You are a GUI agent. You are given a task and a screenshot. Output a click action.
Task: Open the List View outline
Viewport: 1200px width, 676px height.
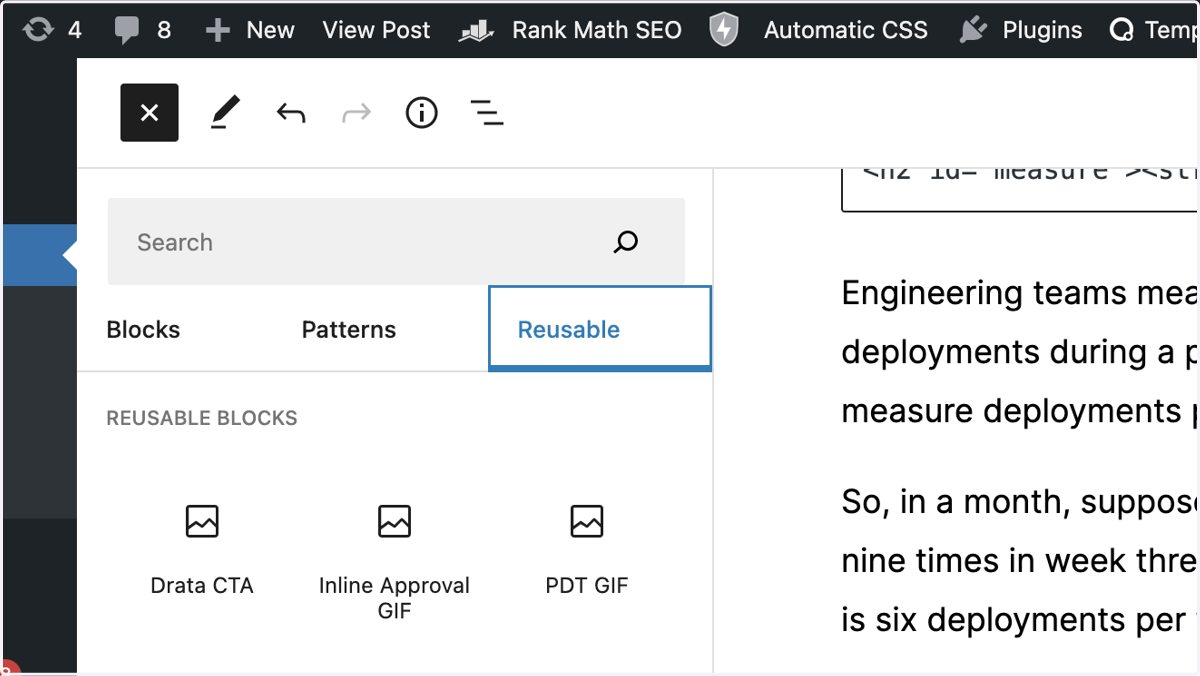click(x=487, y=113)
